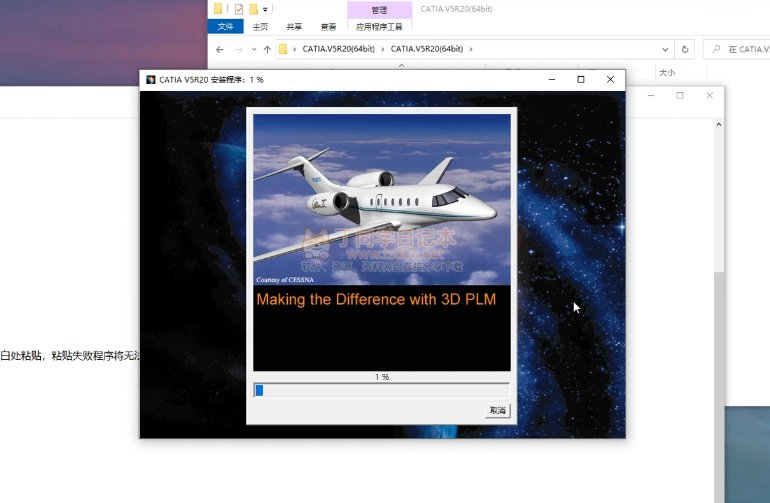Screen dimensions: 770x503
Task: Open the 应用程序工具 ribbon tab
Action: [379, 27]
